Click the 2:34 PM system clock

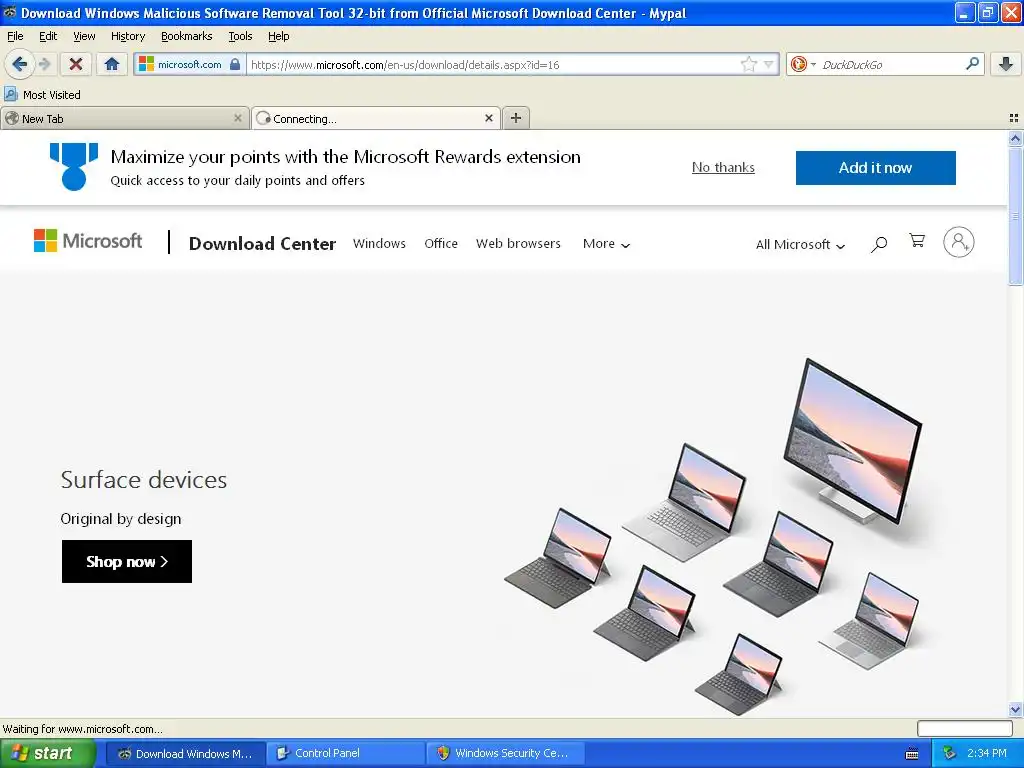point(987,754)
